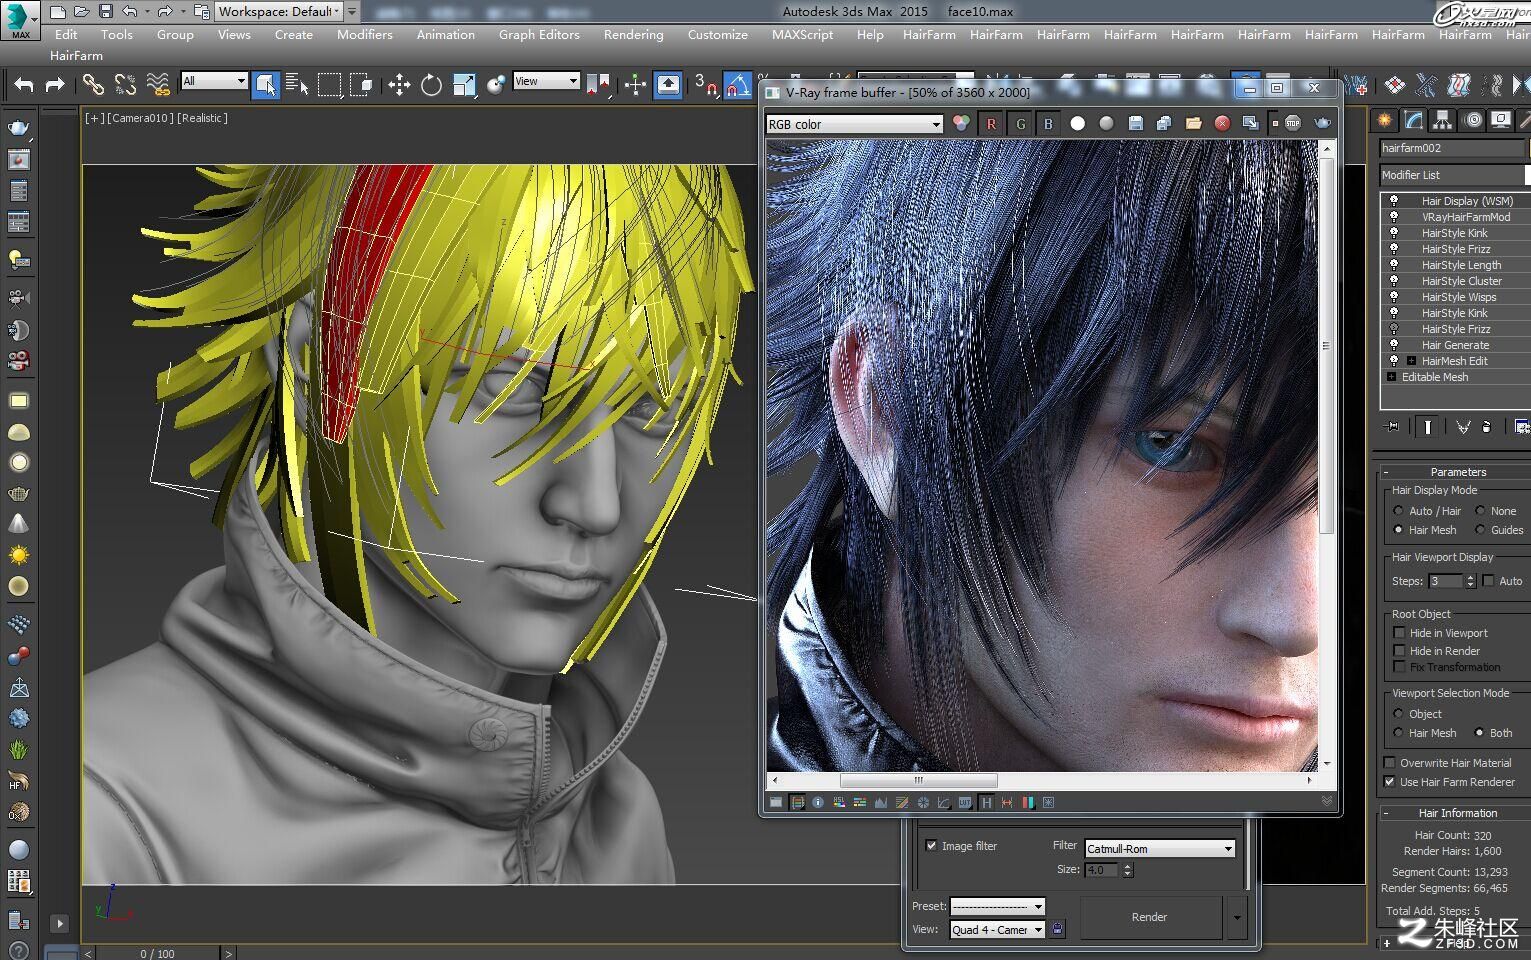This screenshot has height=960, width=1531.
Task: Activate the Select and Link chain tool
Action: coord(93,85)
